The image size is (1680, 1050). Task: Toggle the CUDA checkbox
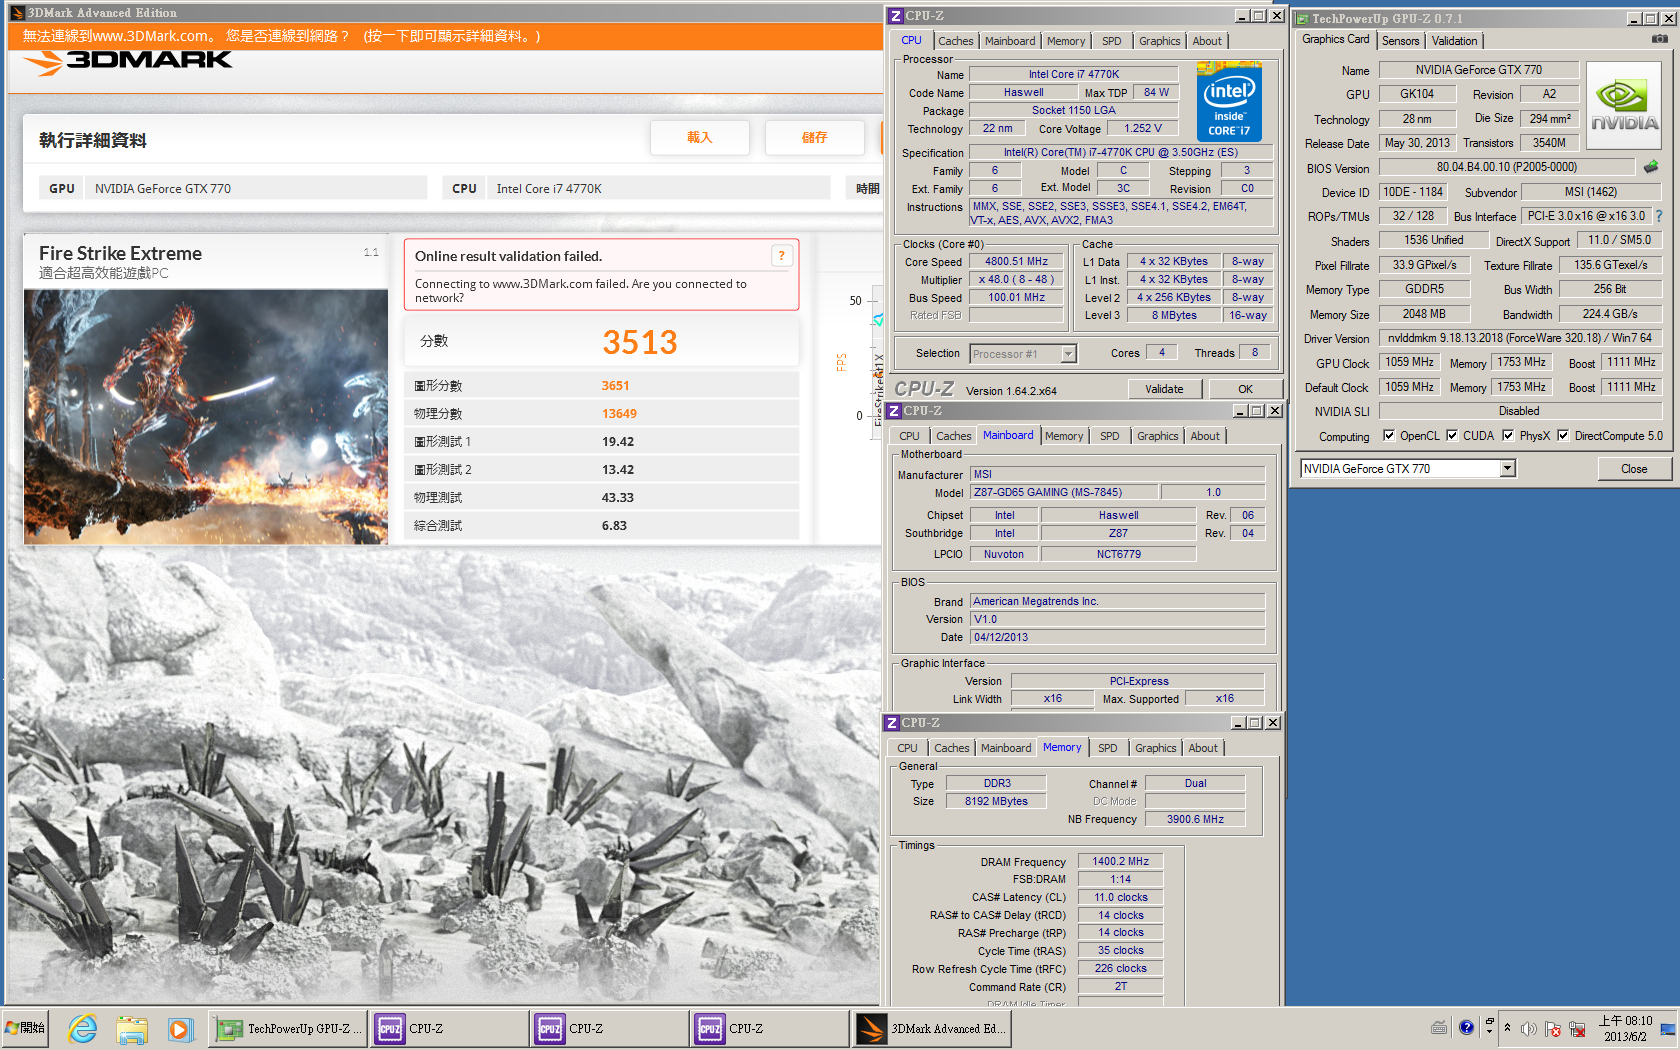1452,436
